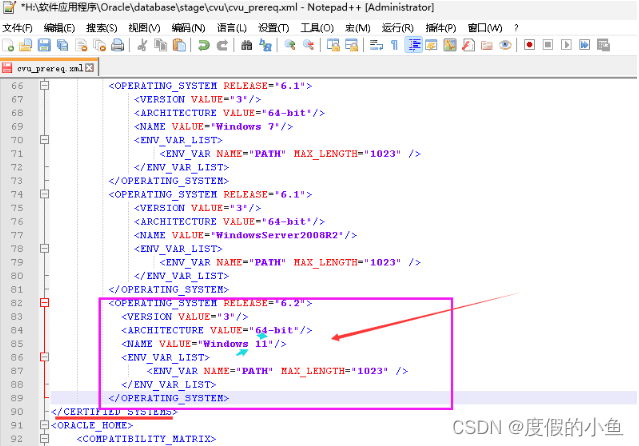Open the 语言(L) menu
This screenshot has width=639, height=446.
232,28
